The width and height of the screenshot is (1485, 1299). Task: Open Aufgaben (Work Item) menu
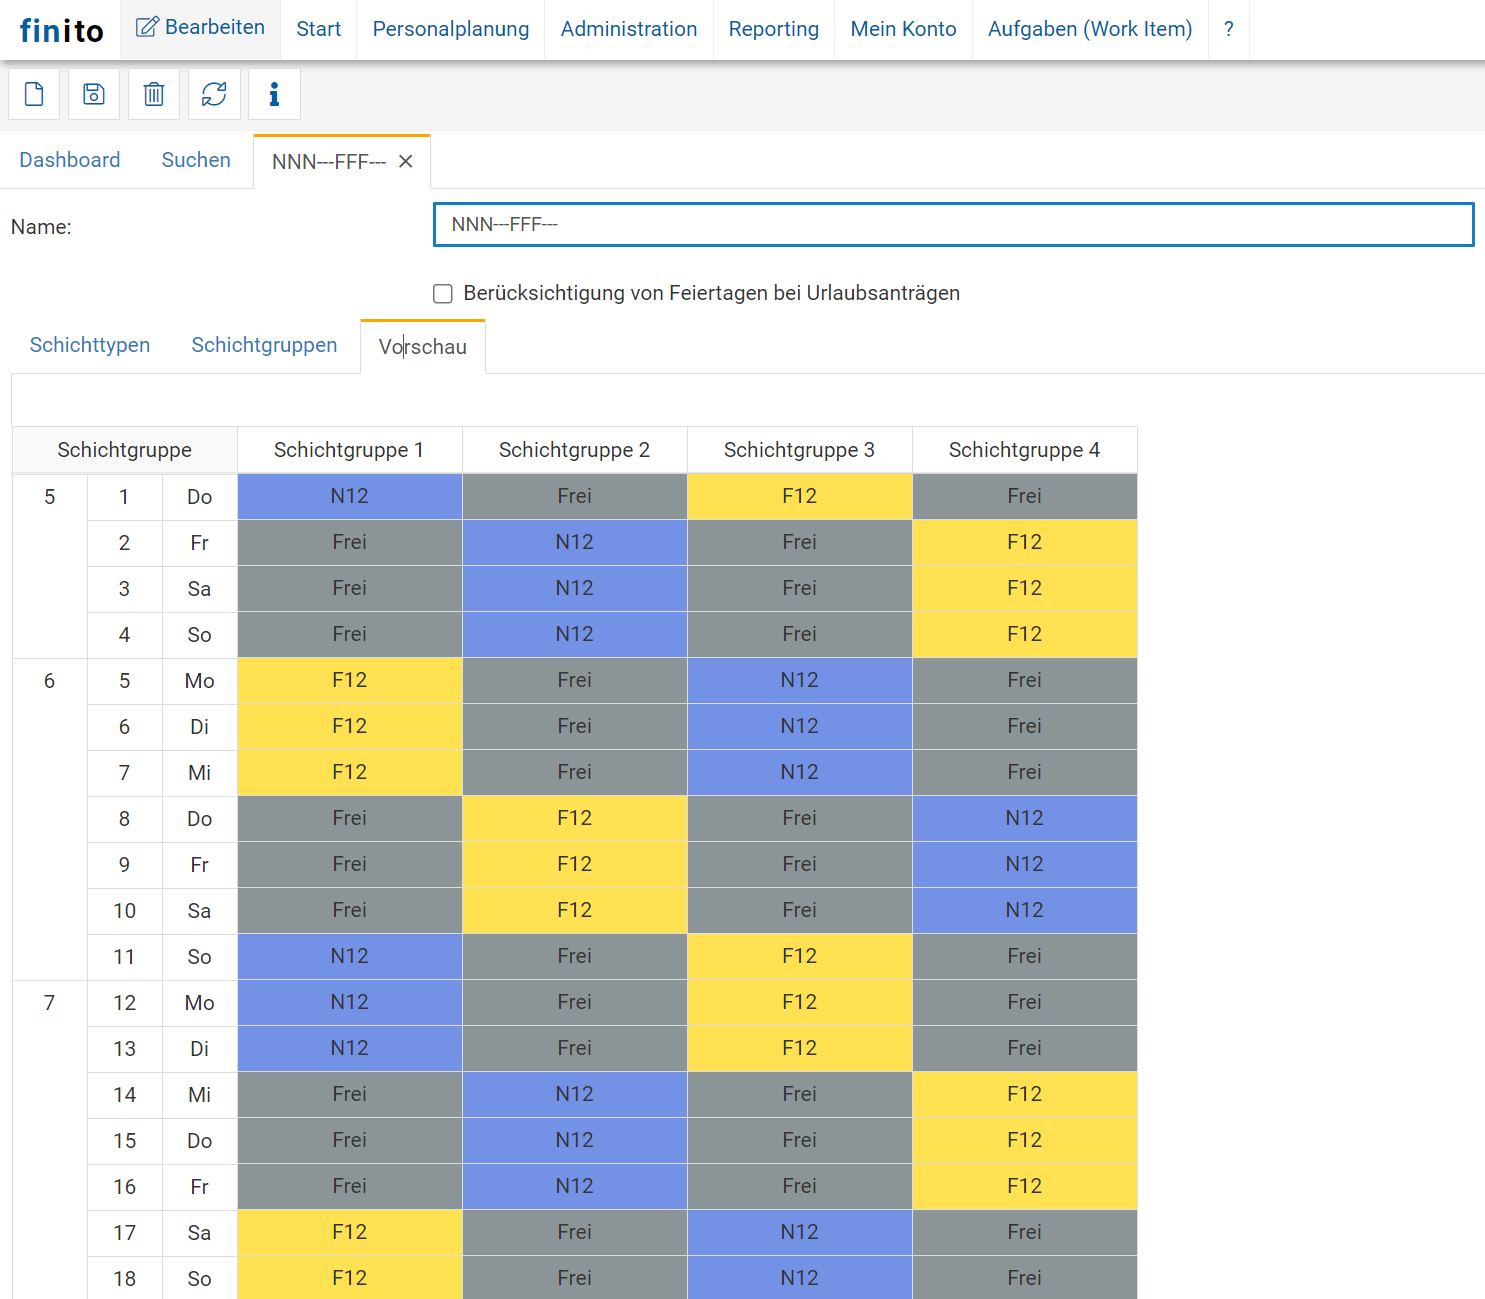point(1089,30)
